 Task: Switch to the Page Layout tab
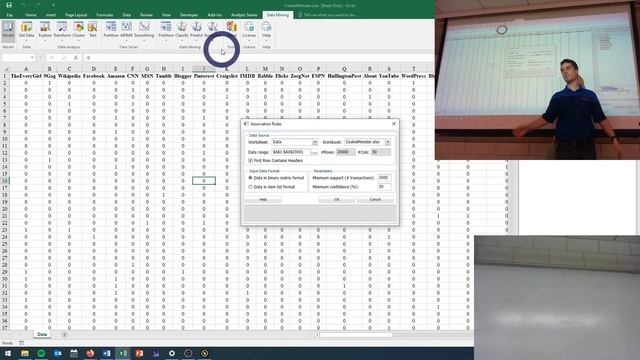click(76, 15)
